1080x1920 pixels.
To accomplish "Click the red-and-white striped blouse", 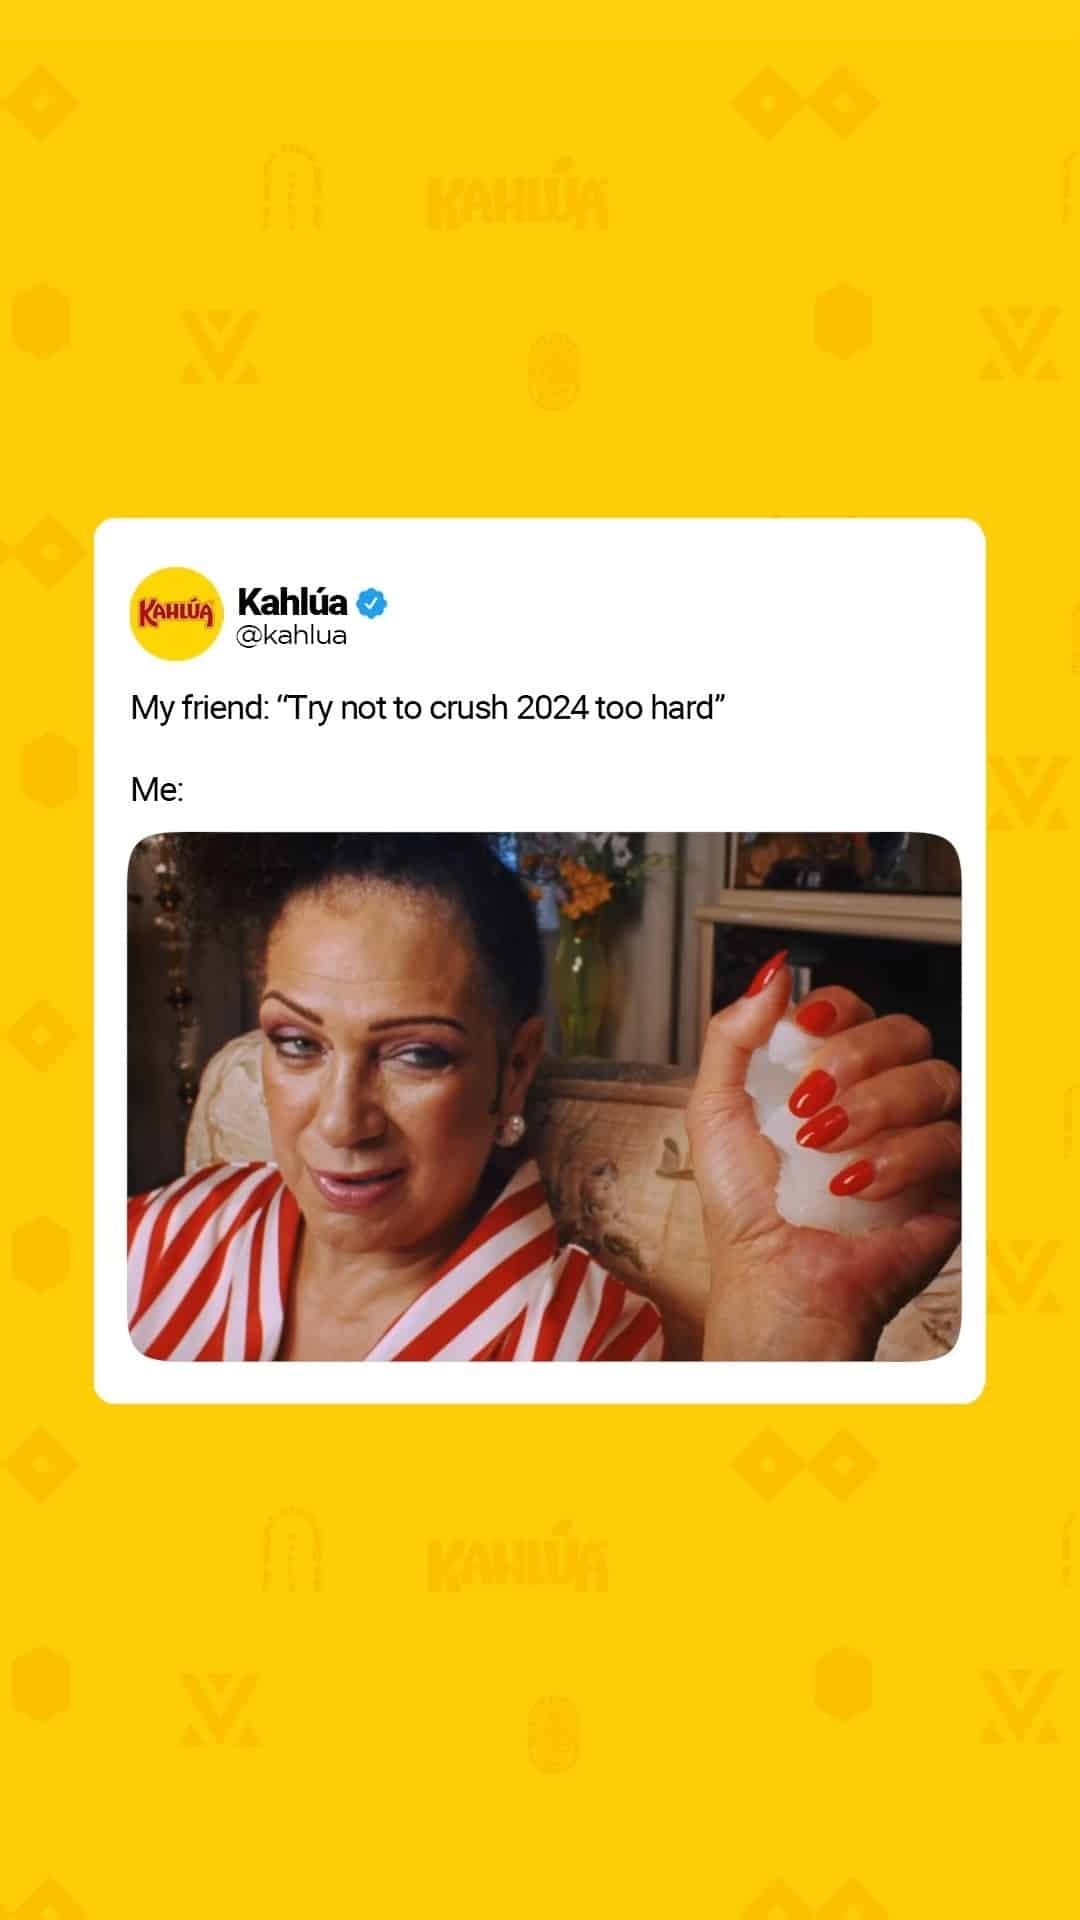I will point(390,1270).
